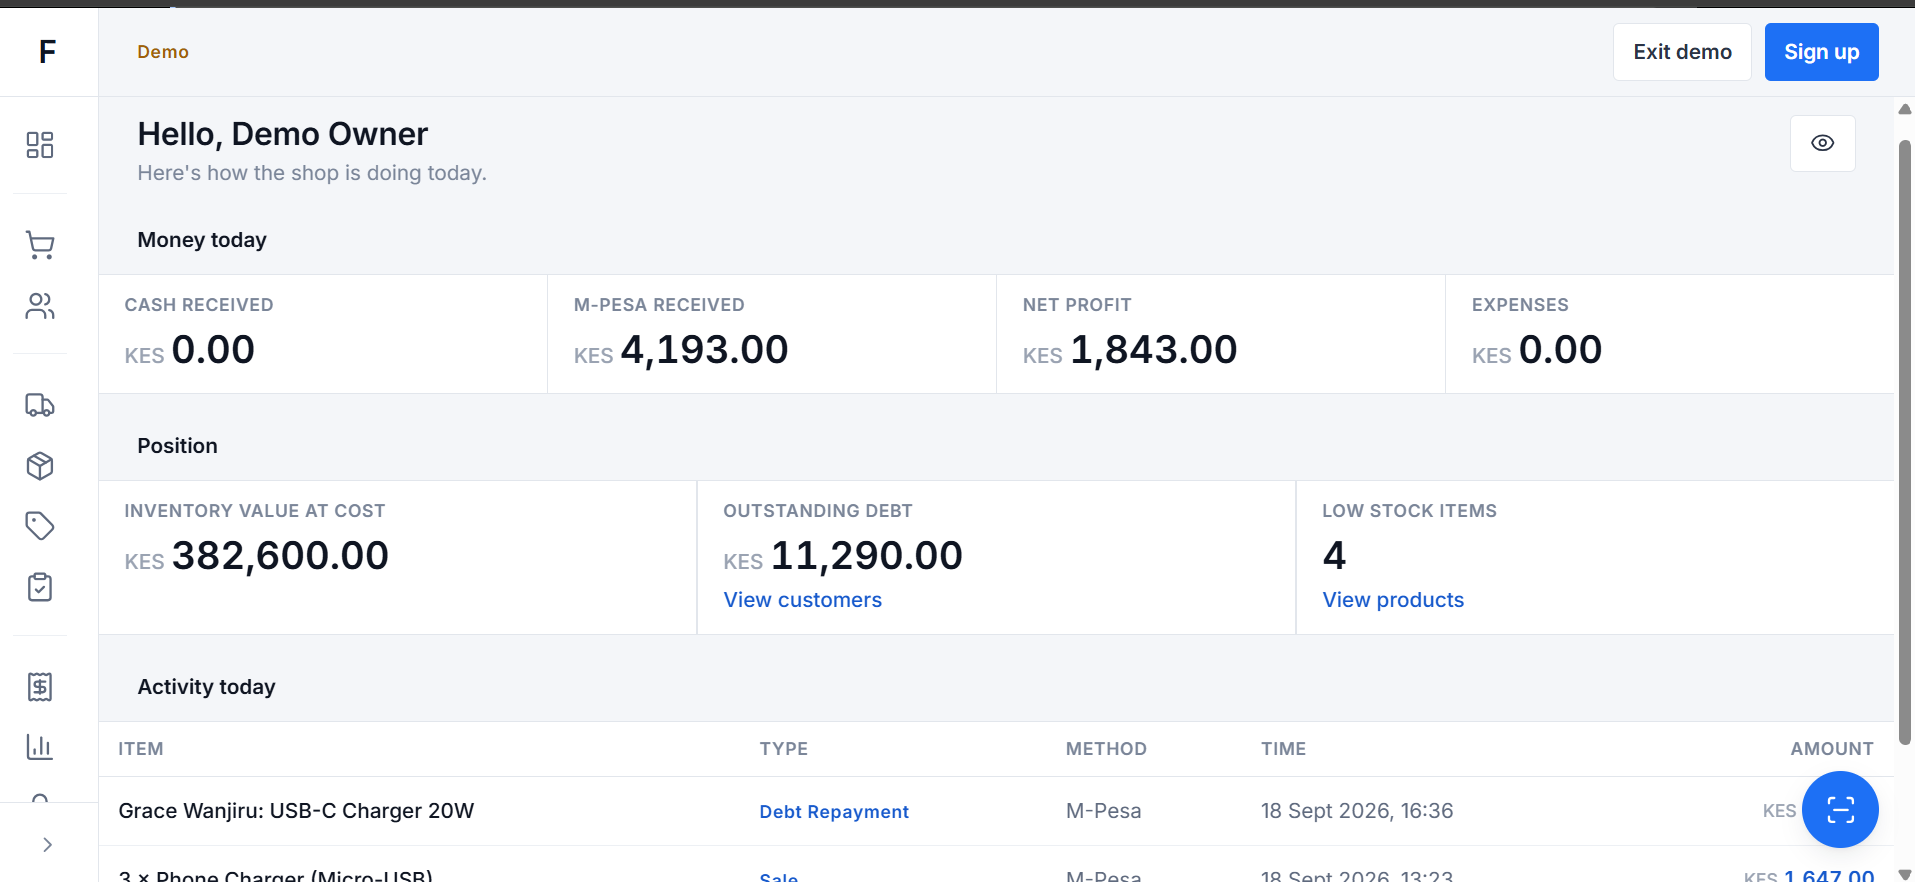Open the delivery truck suppliers icon
The height and width of the screenshot is (882, 1915).
[x=40, y=405]
